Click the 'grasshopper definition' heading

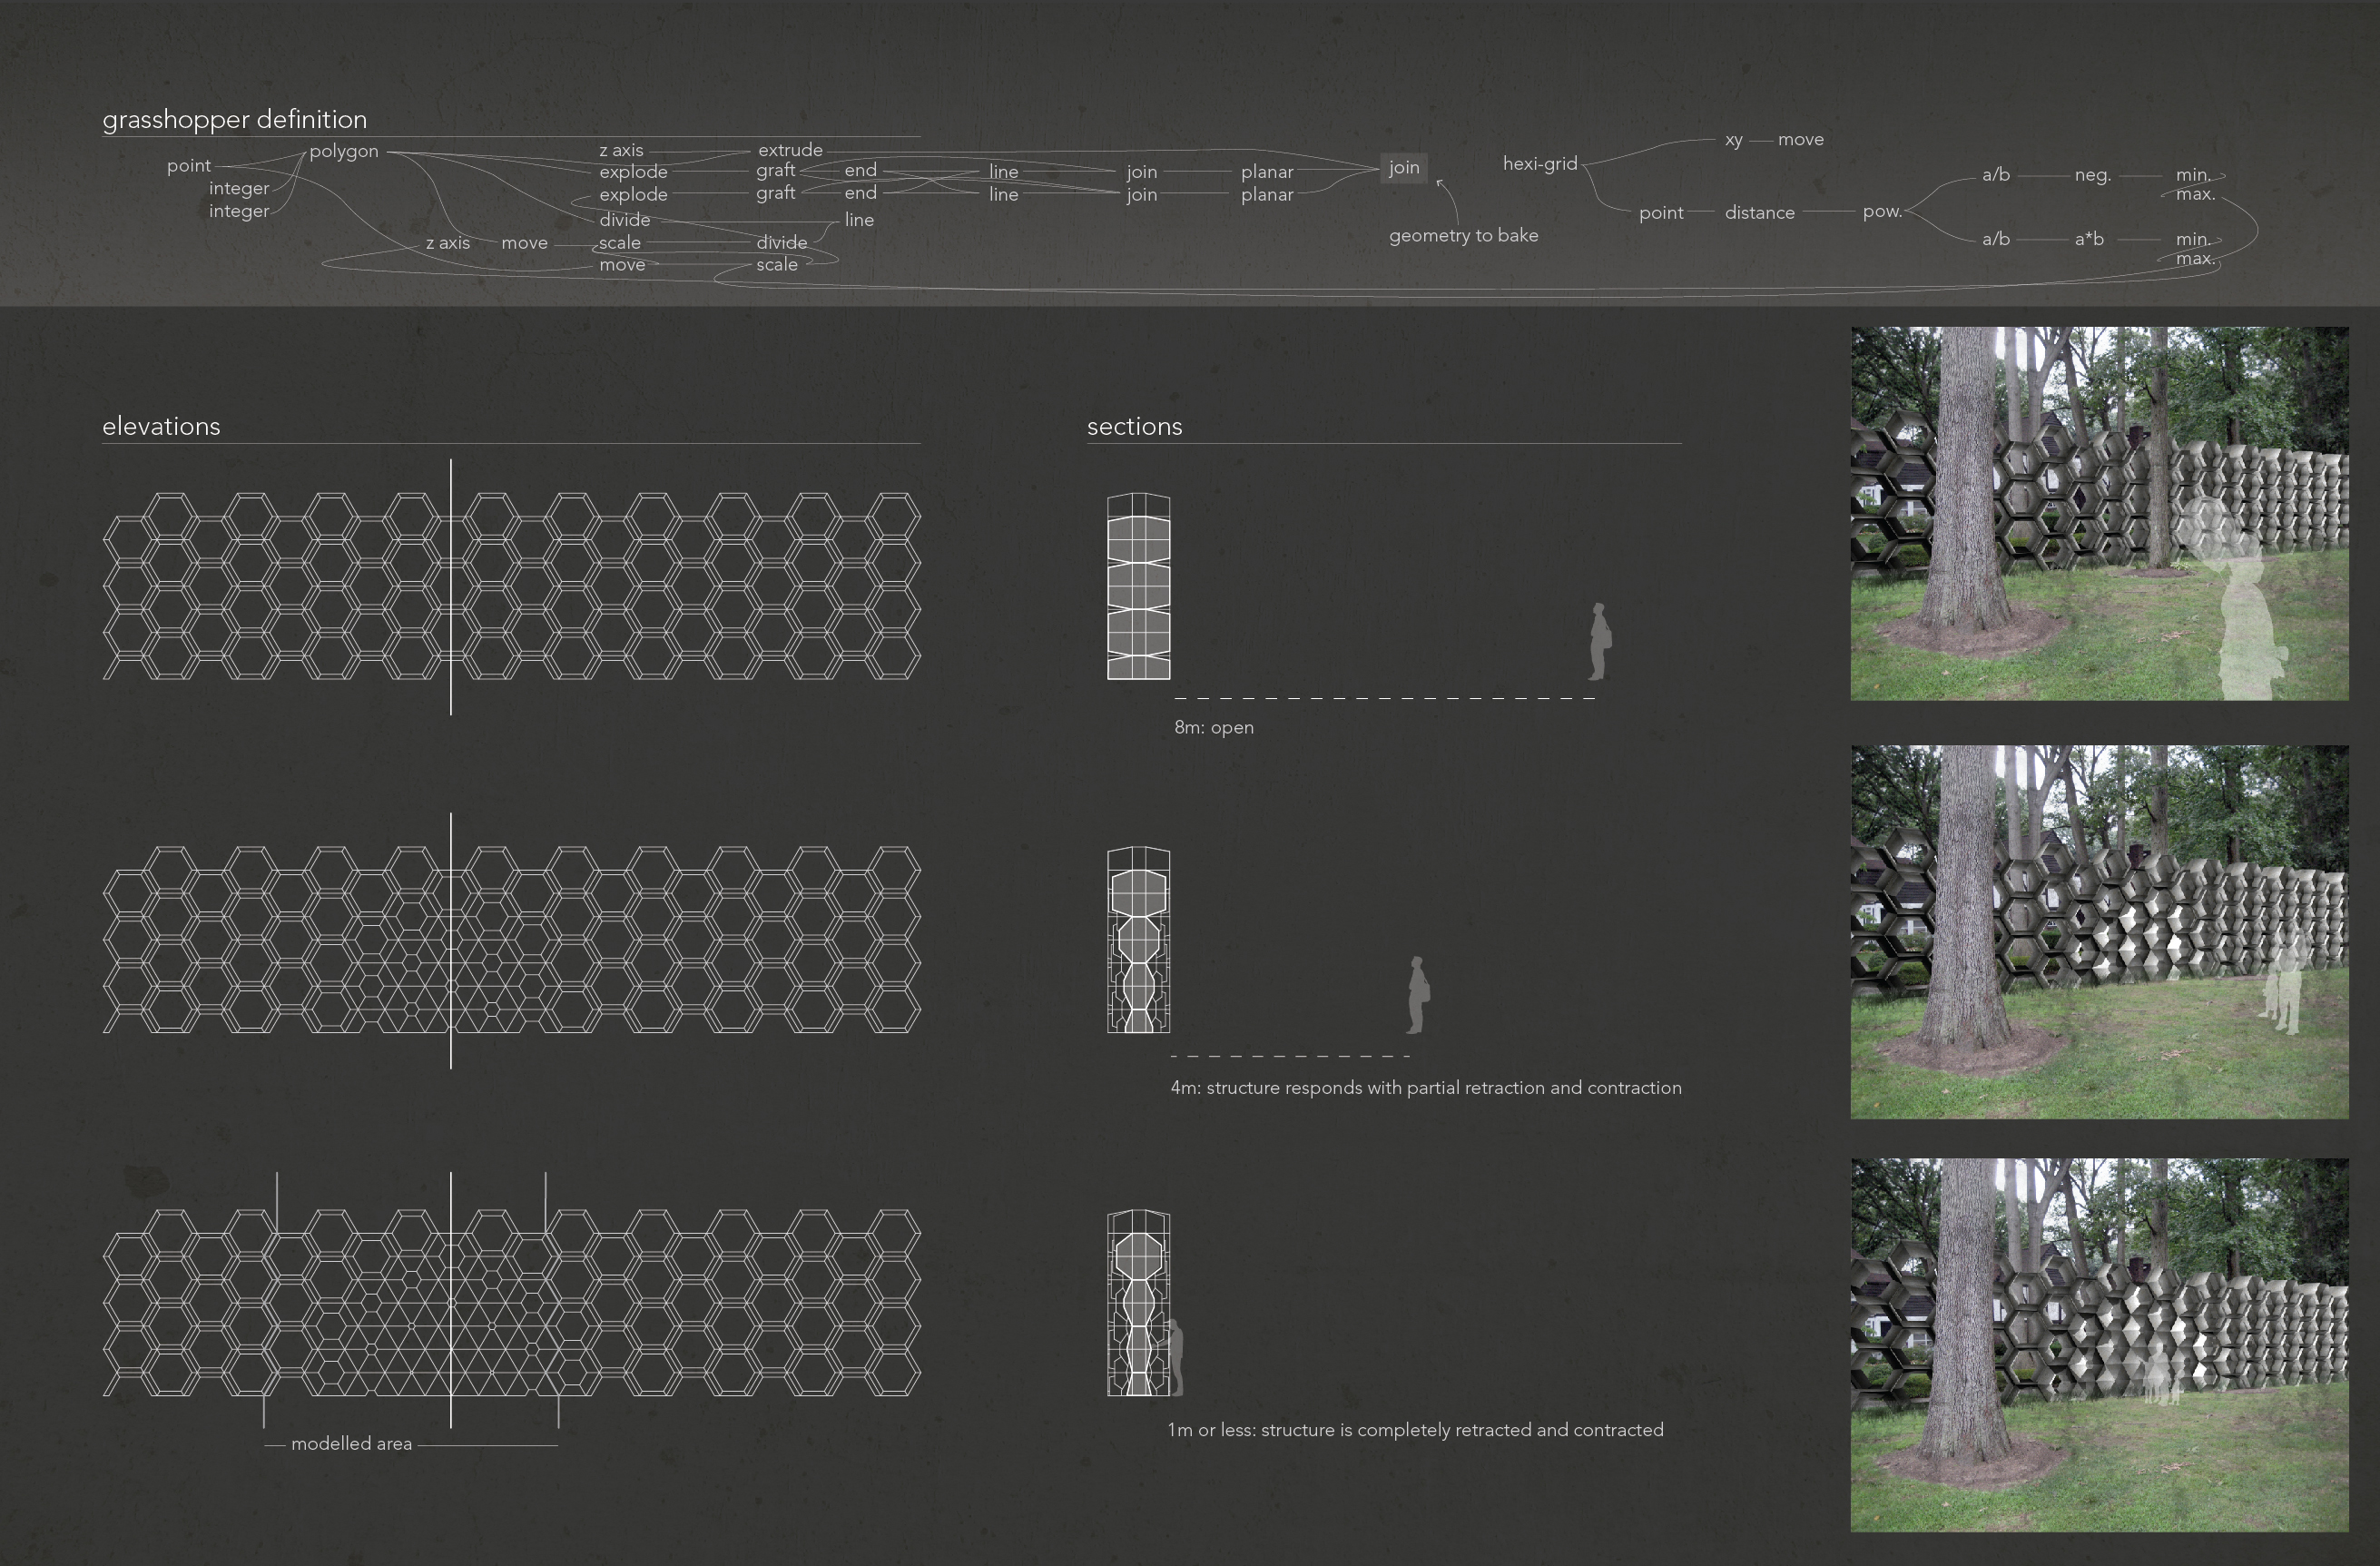[234, 120]
